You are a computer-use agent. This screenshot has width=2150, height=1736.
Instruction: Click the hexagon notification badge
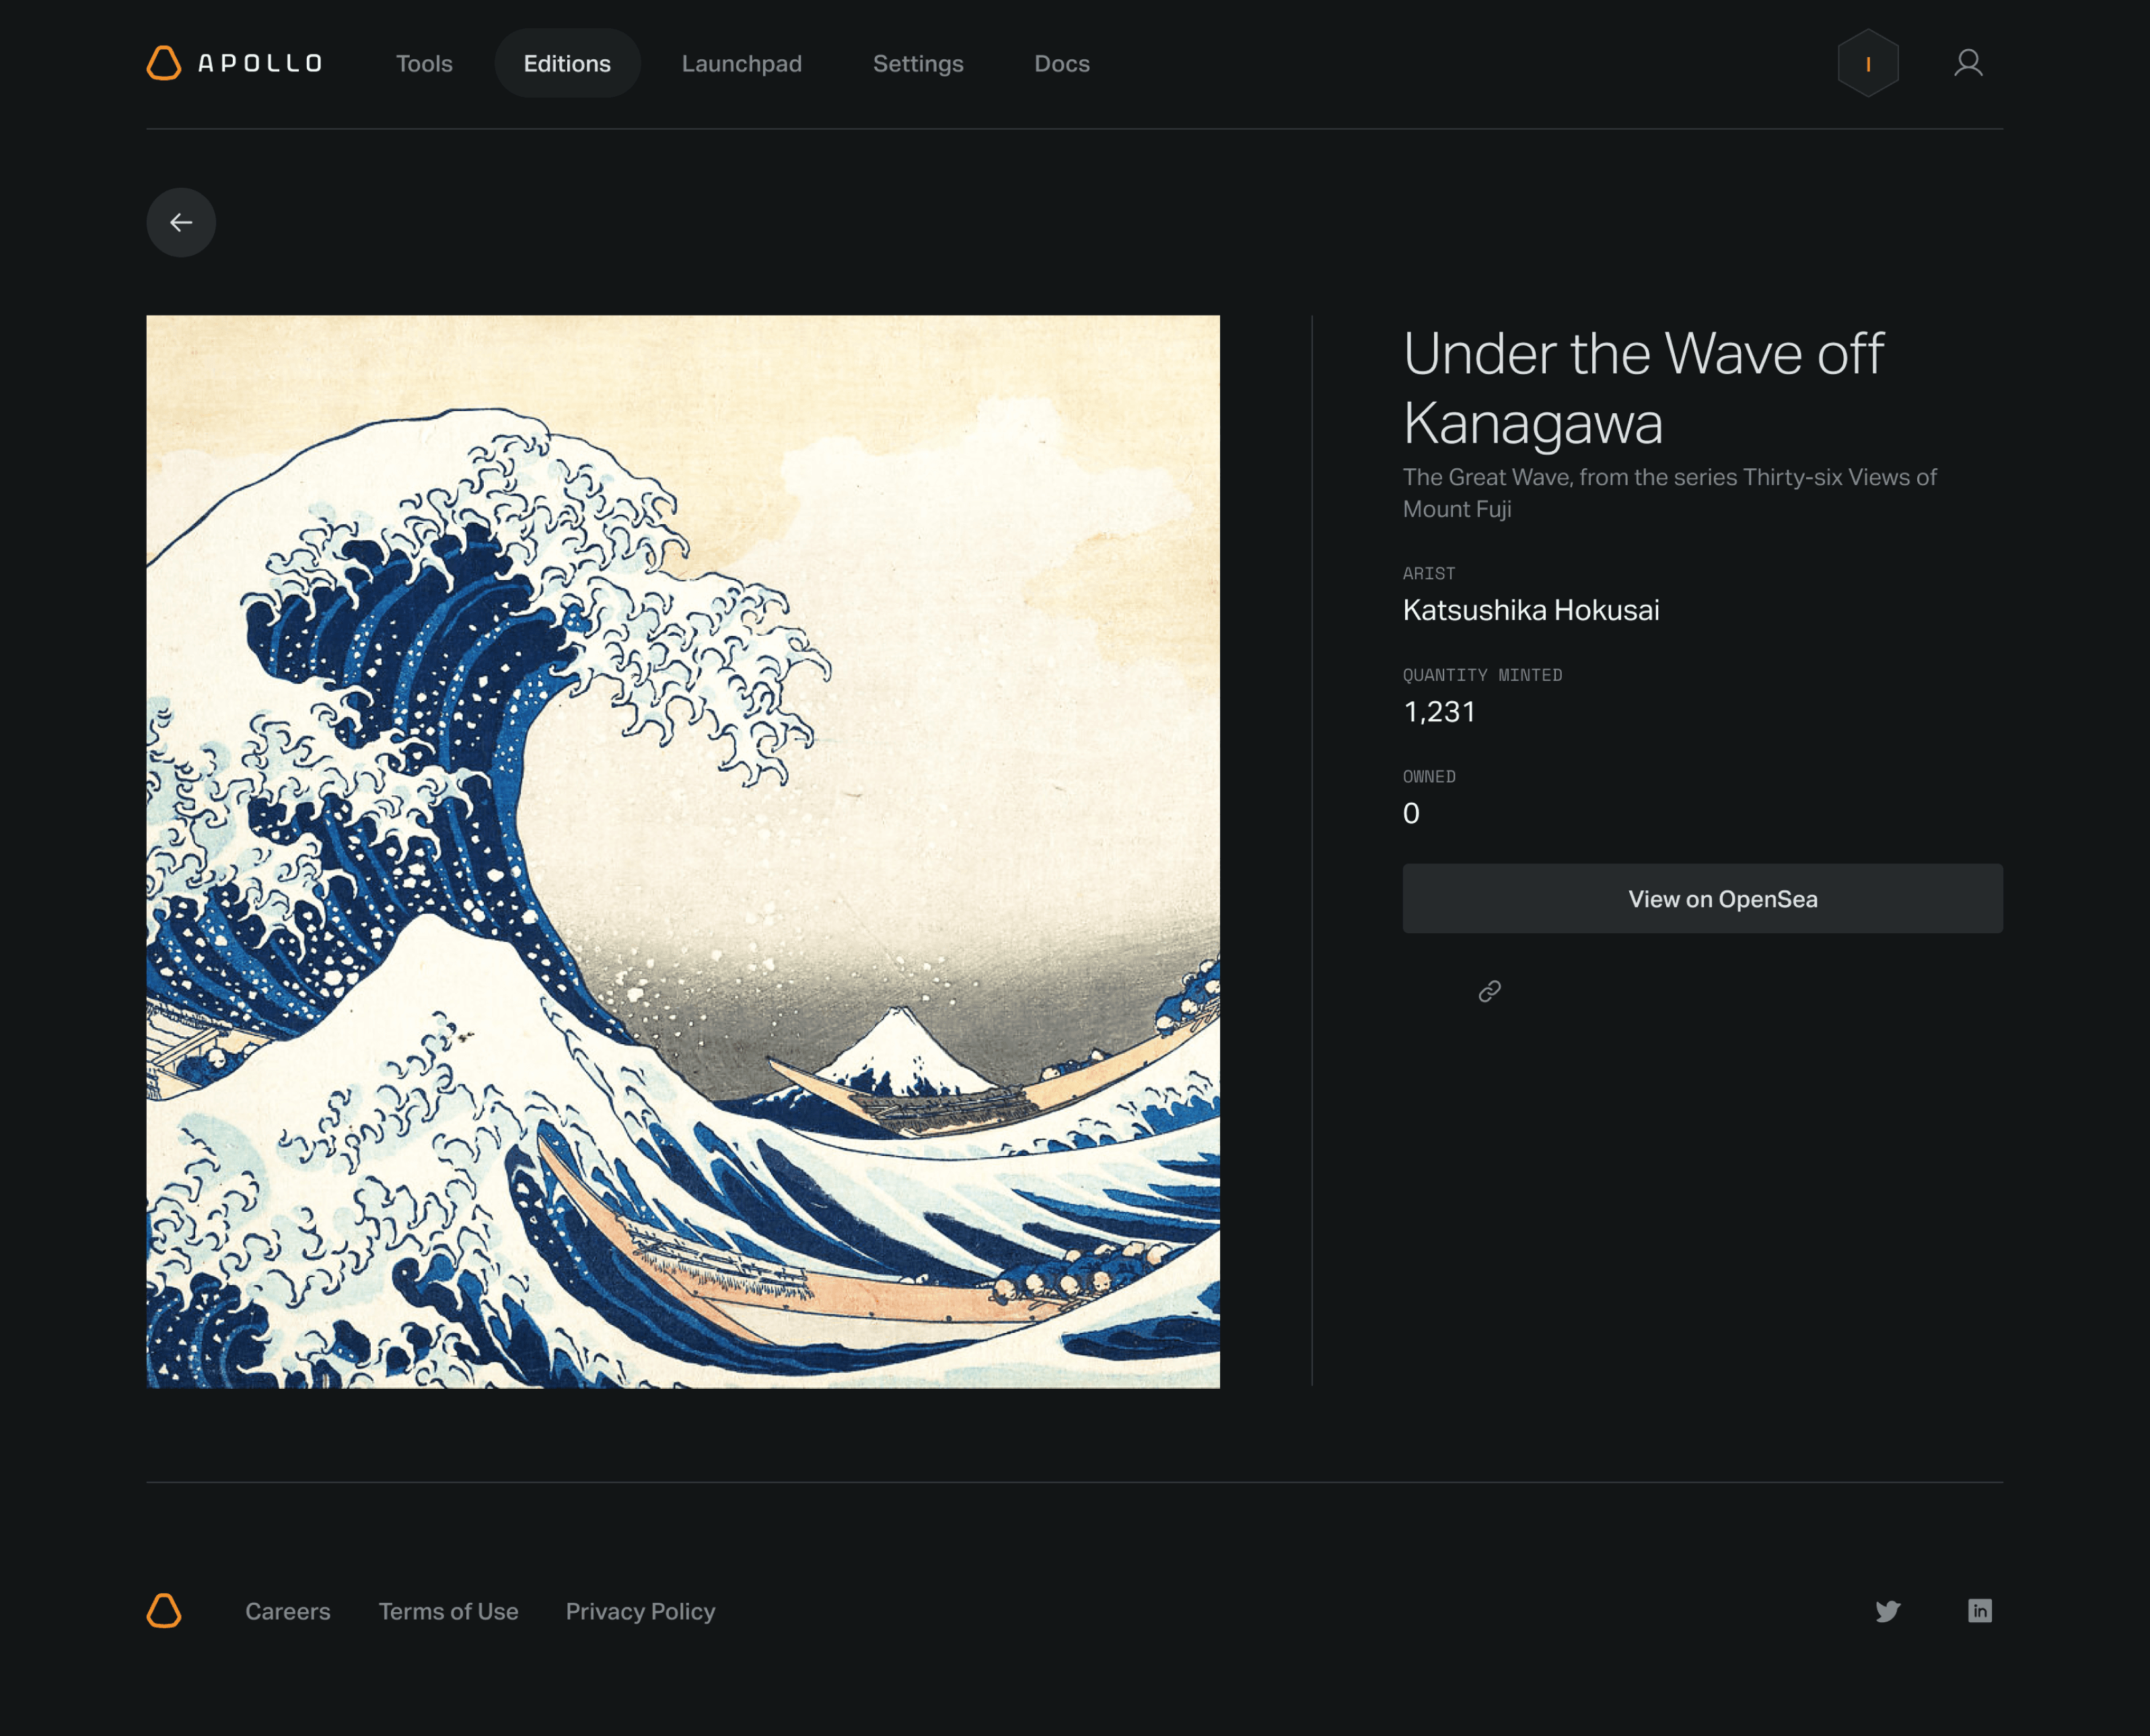point(1868,63)
